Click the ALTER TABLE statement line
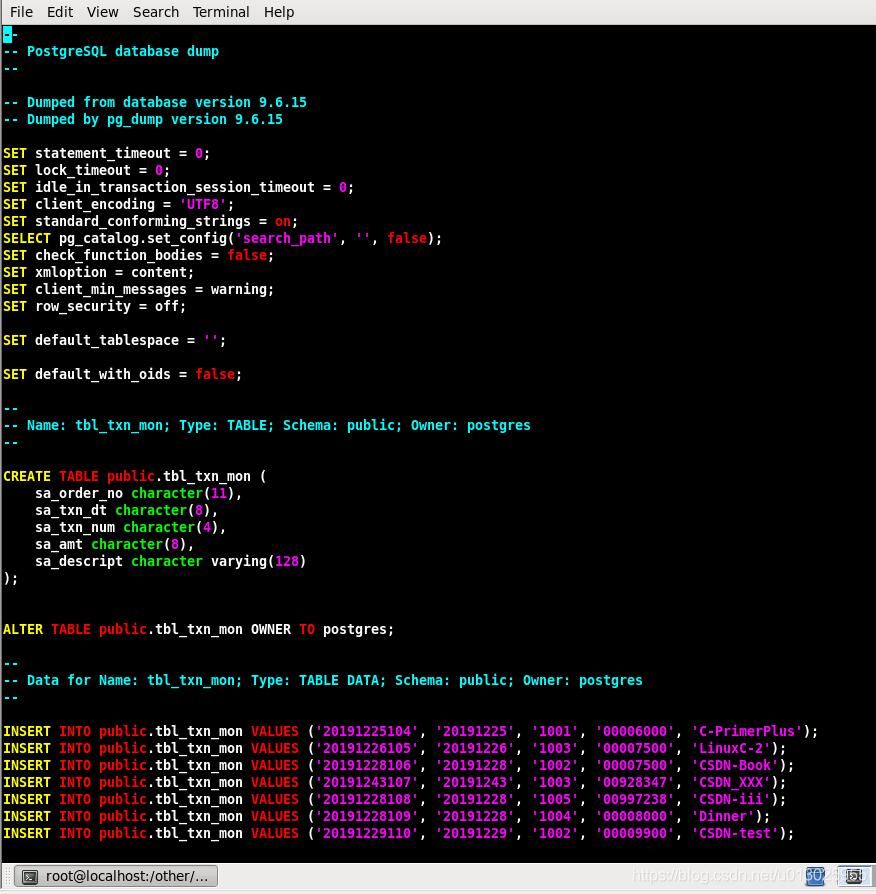The height and width of the screenshot is (894, 876). point(198,629)
